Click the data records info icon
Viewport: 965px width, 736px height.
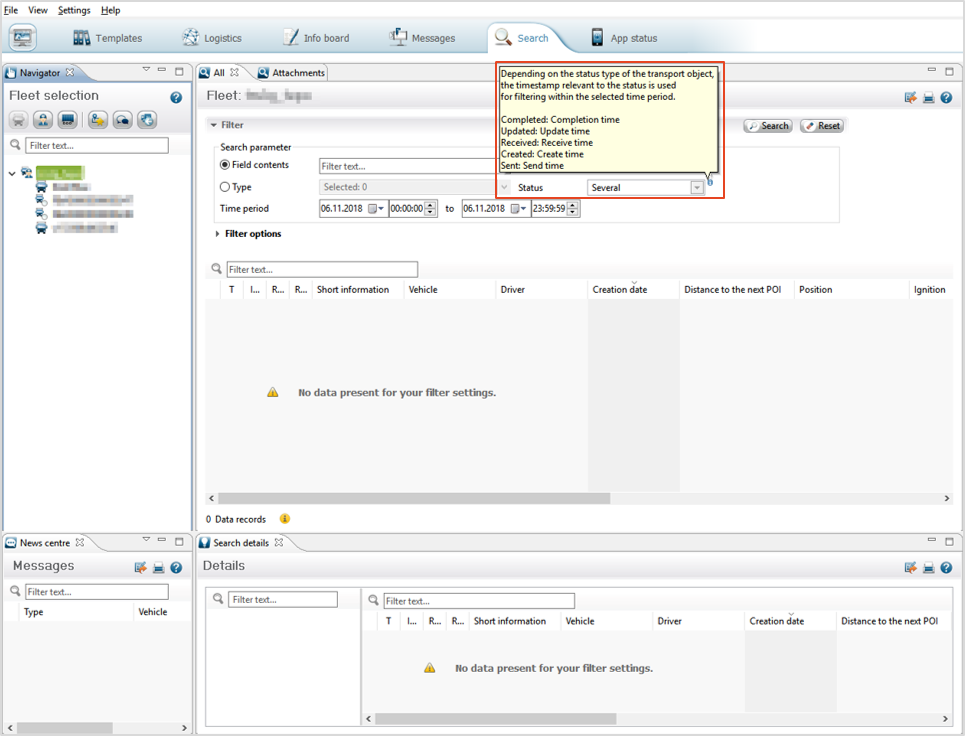(284, 519)
